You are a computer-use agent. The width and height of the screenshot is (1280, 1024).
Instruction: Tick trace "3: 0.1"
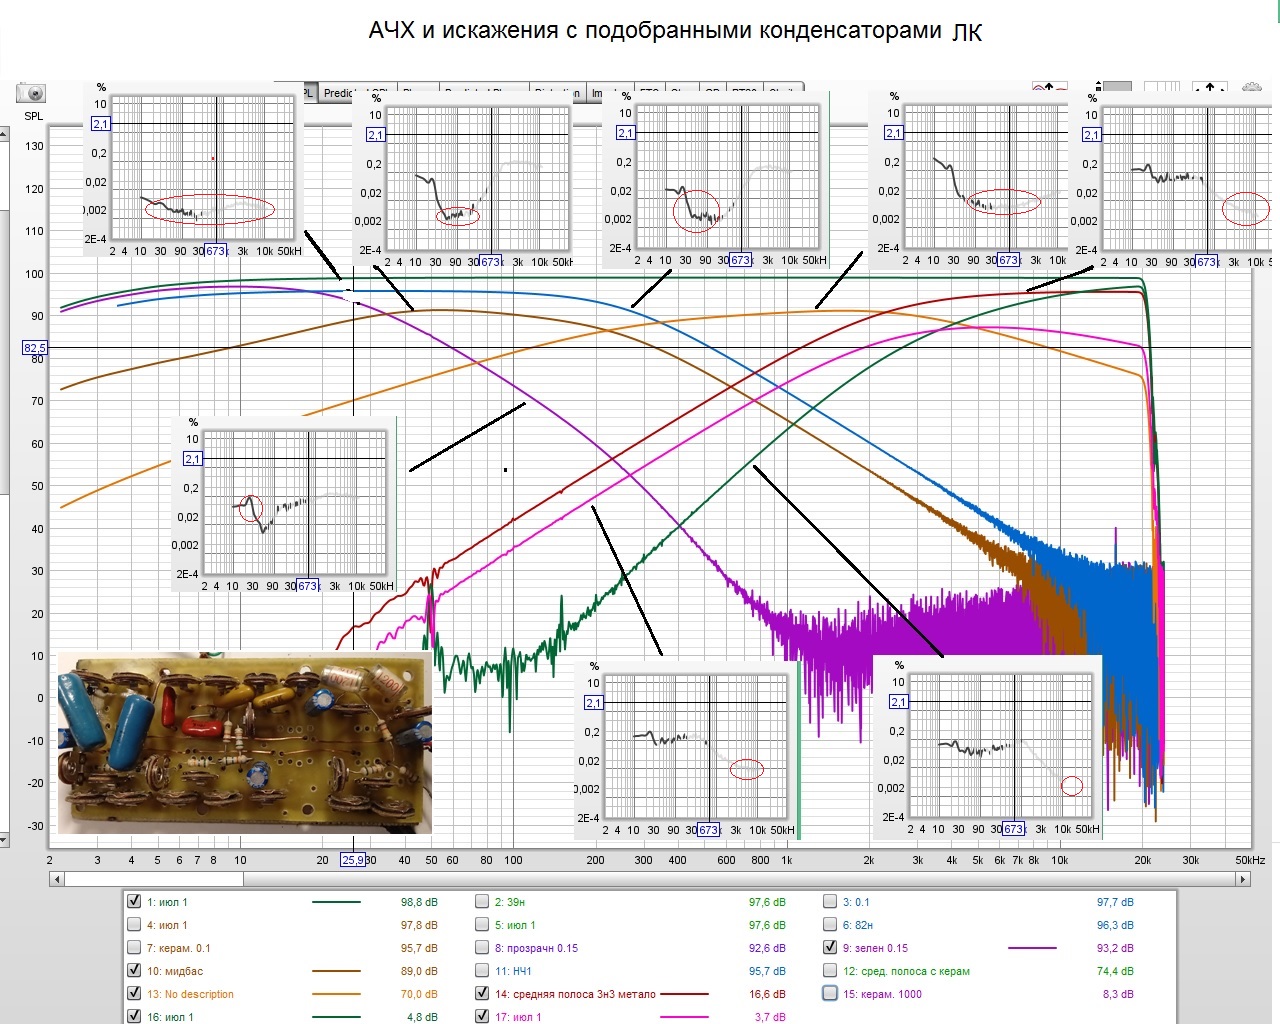pos(830,901)
